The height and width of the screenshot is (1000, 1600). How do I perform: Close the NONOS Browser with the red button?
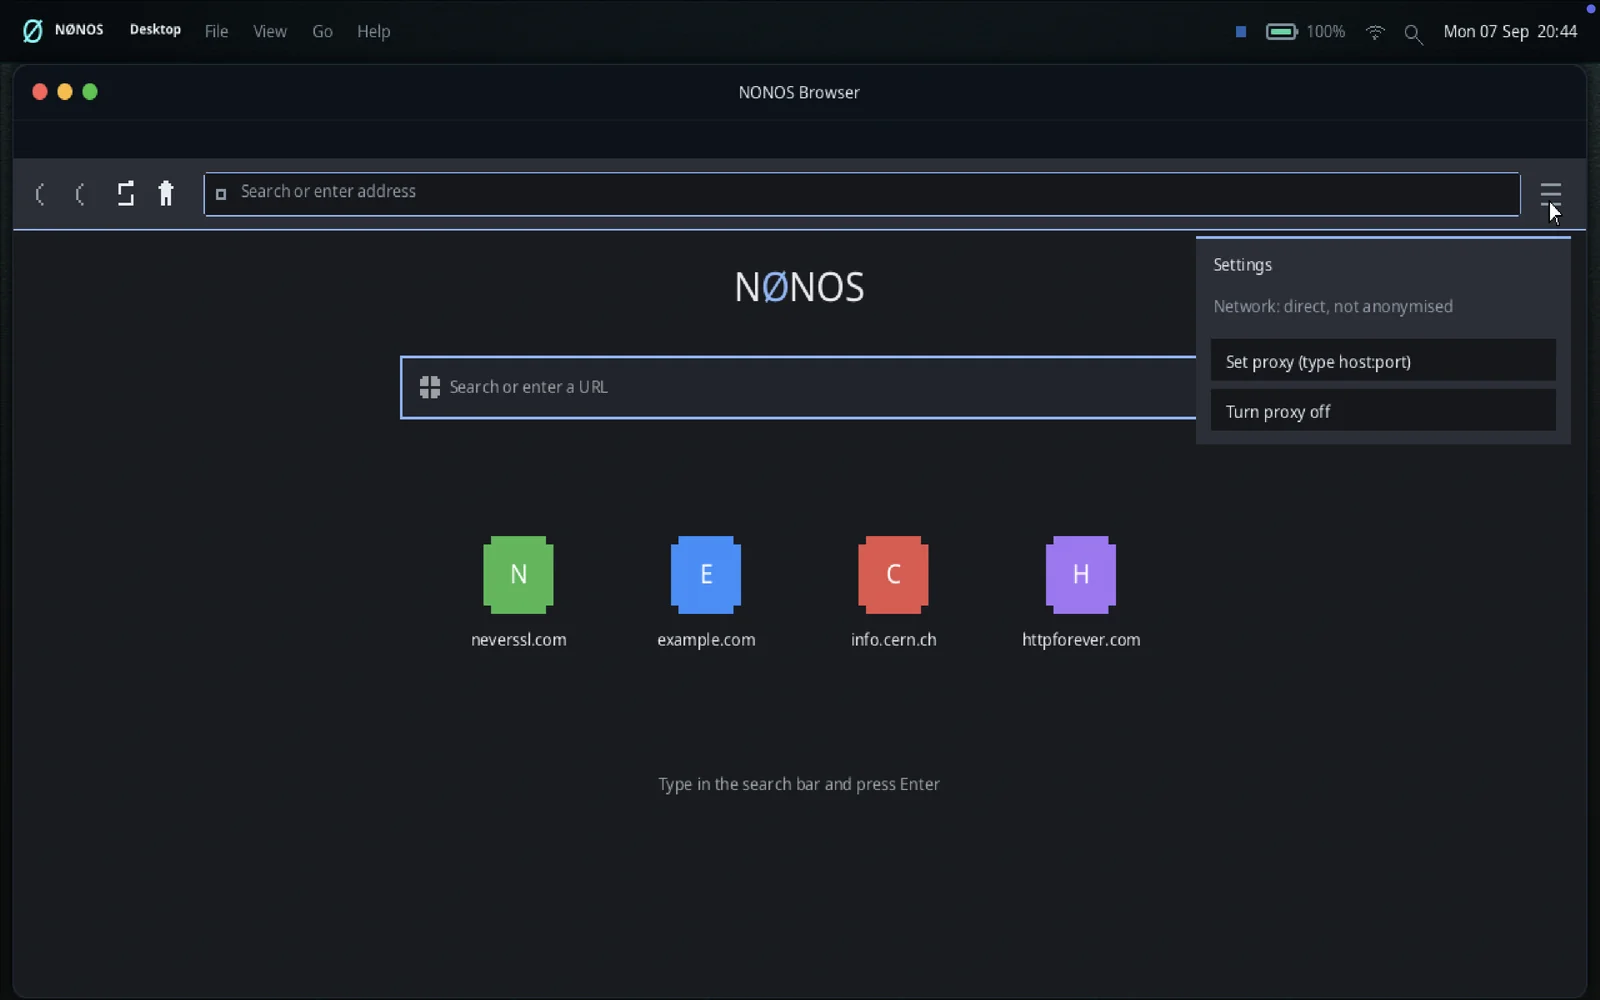pyautogui.click(x=40, y=92)
